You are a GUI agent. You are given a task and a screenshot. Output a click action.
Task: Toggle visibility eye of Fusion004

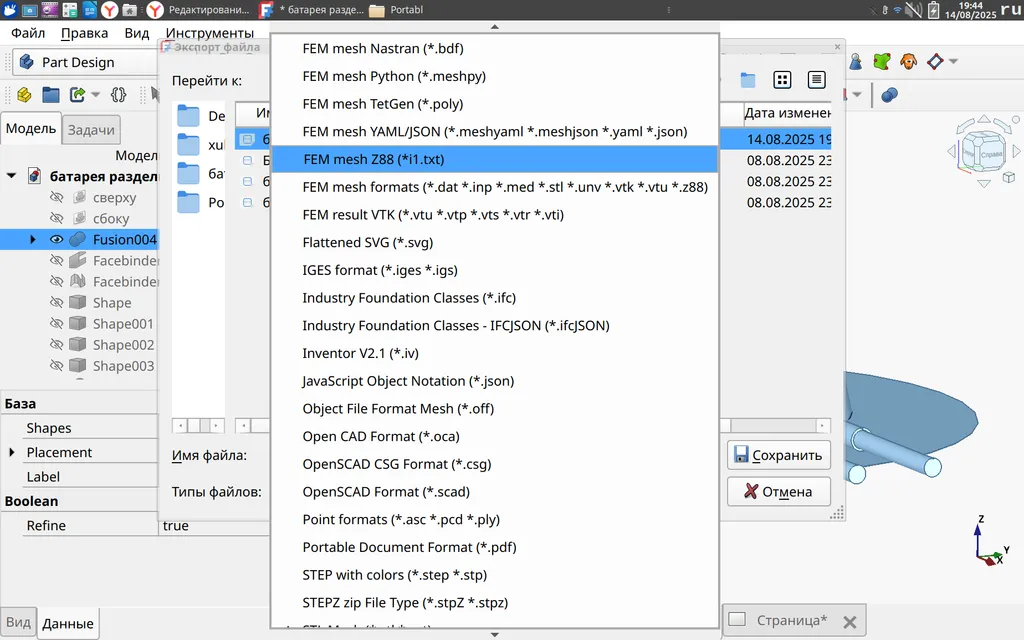click(57, 239)
